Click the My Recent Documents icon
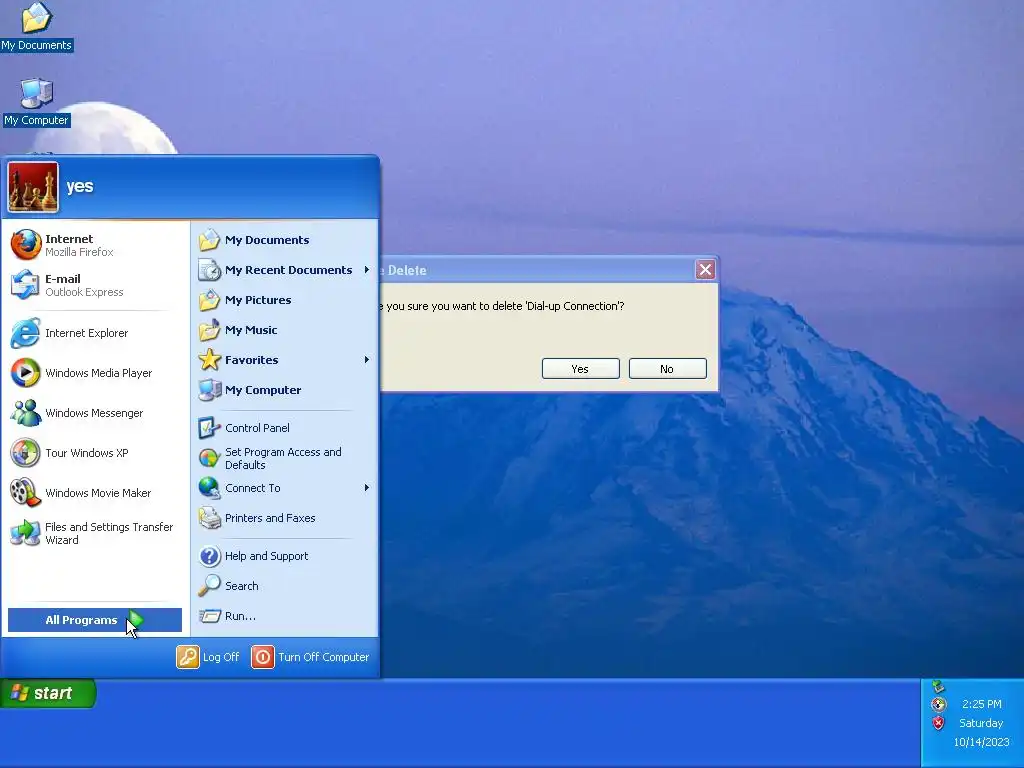Screen dimensions: 1024x768 pyautogui.click(x=209, y=270)
